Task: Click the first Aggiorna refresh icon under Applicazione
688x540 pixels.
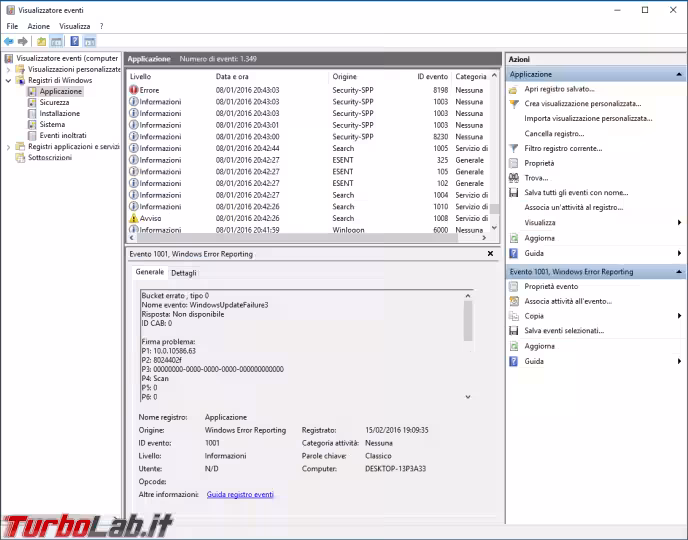Action: coord(513,238)
